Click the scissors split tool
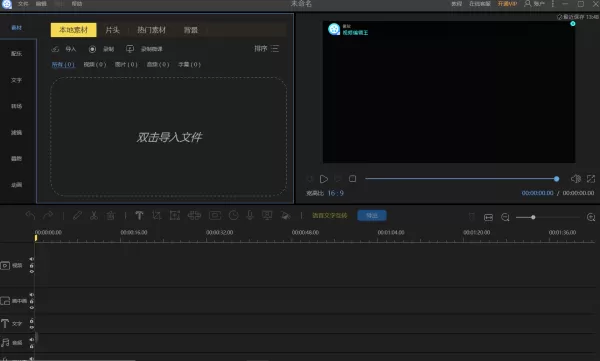 [94, 216]
